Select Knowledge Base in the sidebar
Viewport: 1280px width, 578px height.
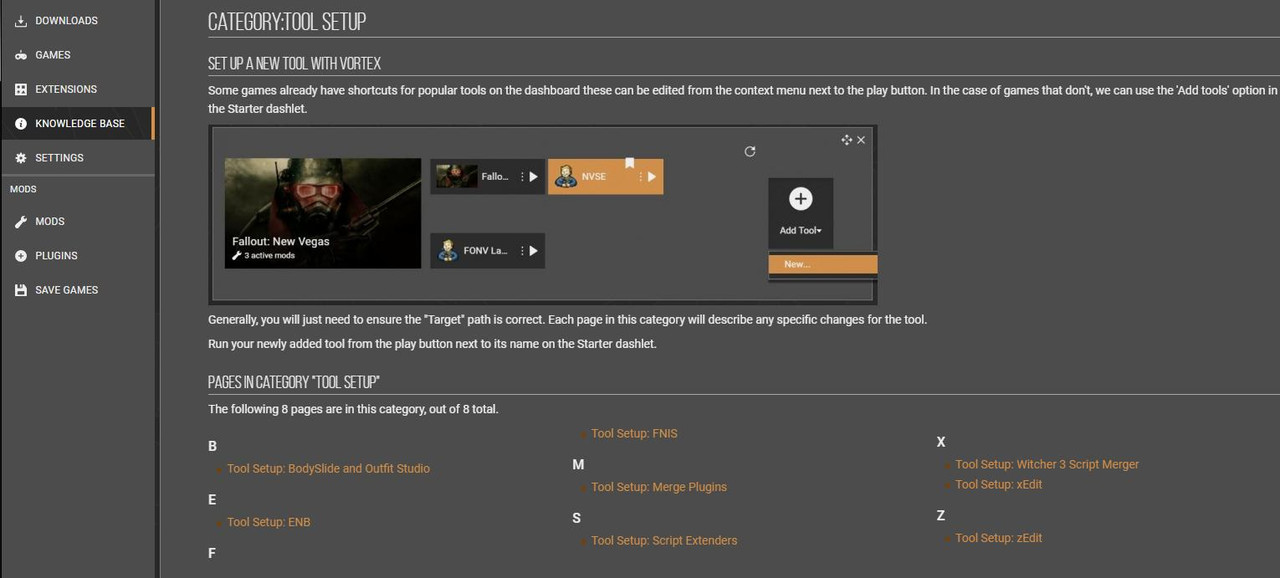click(x=77, y=123)
